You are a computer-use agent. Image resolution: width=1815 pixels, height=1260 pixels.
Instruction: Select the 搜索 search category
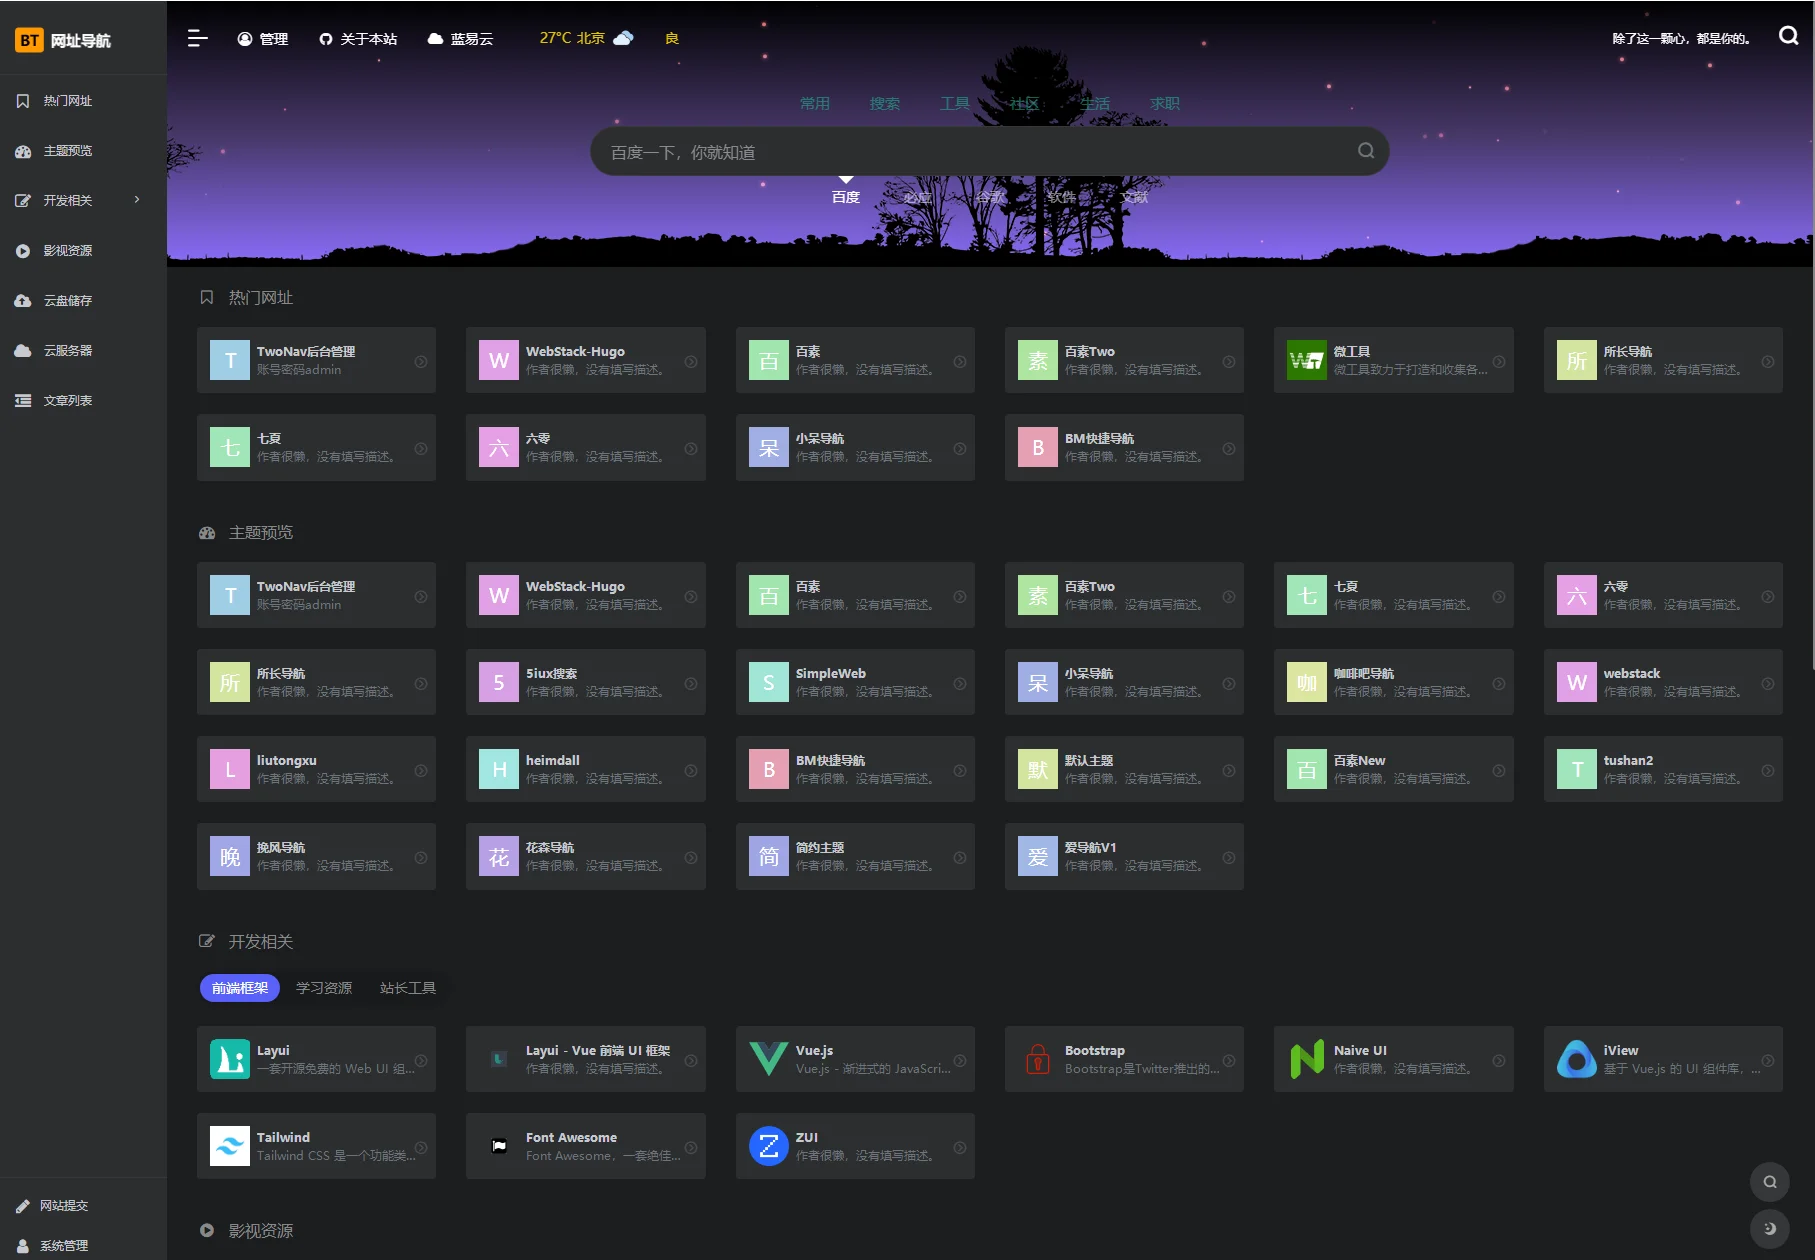[x=884, y=103]
